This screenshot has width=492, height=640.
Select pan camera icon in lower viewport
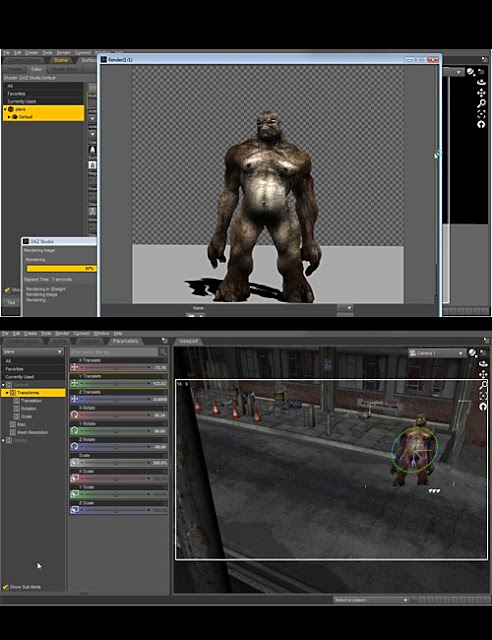click(483, 375)
